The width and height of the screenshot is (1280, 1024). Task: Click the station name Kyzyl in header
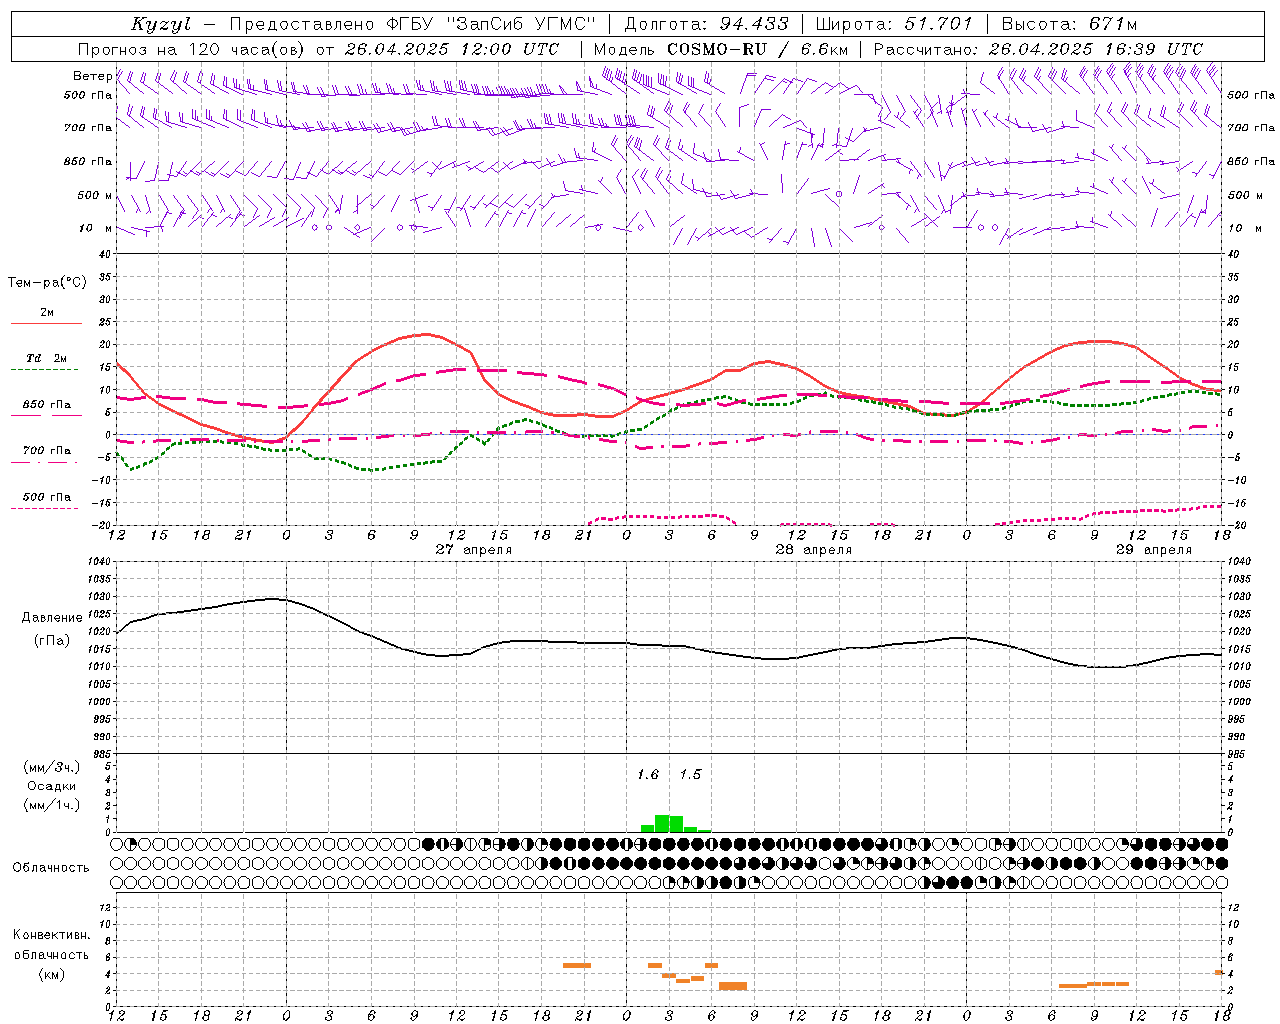164,24
